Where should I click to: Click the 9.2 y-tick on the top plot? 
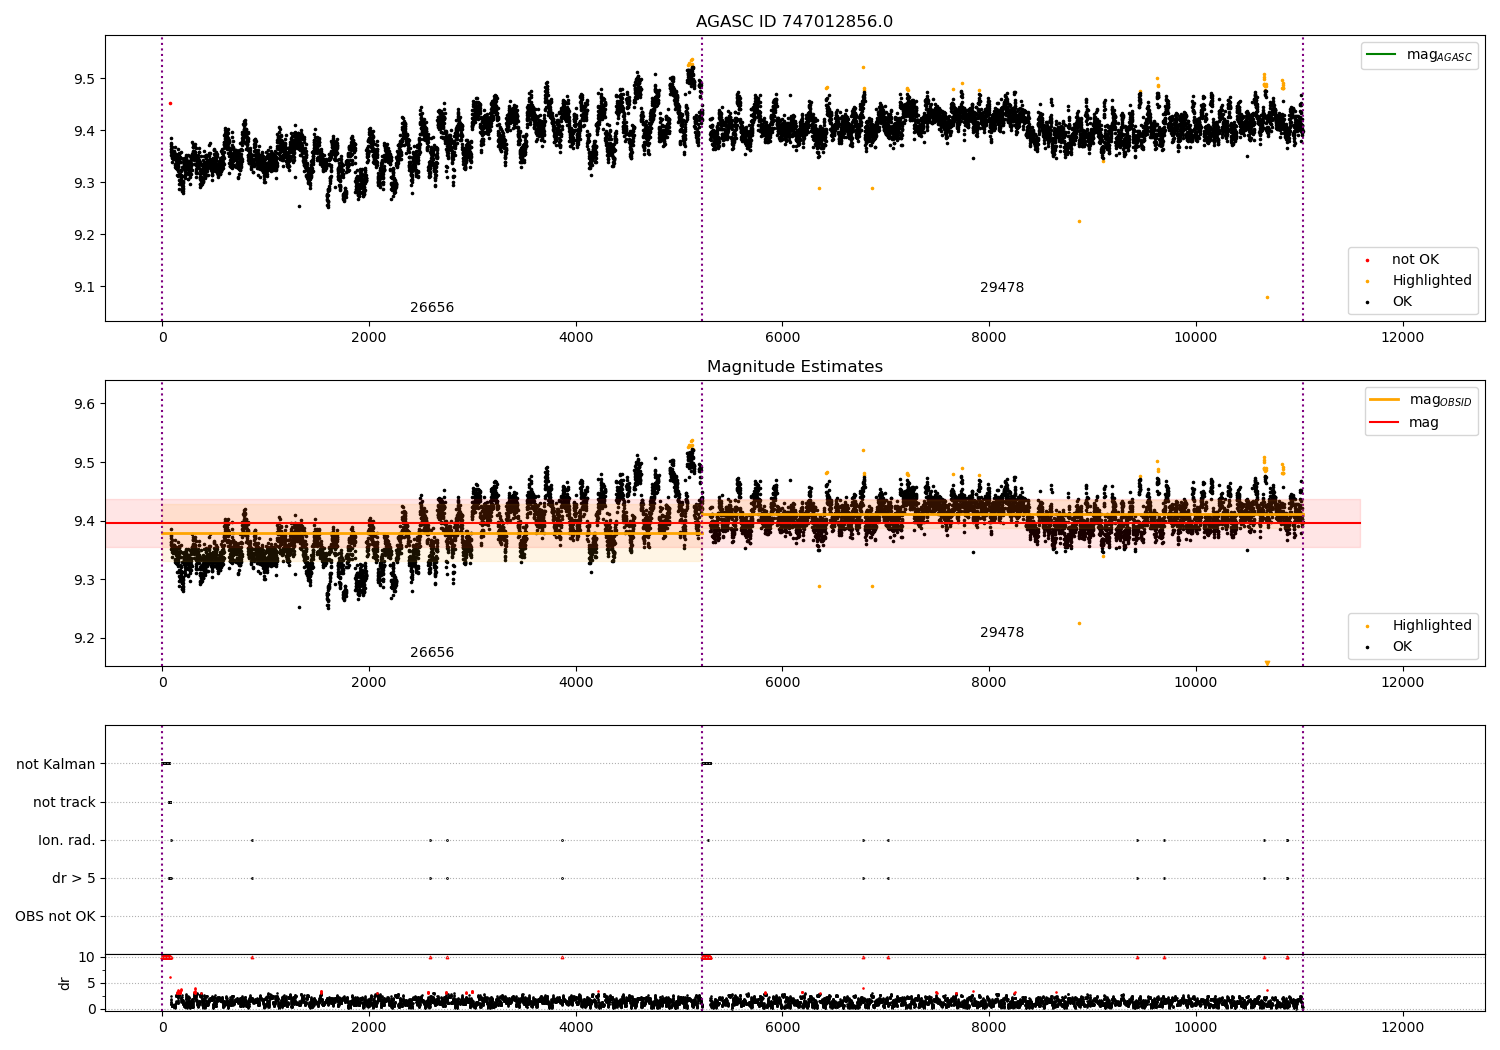[84, 235]
